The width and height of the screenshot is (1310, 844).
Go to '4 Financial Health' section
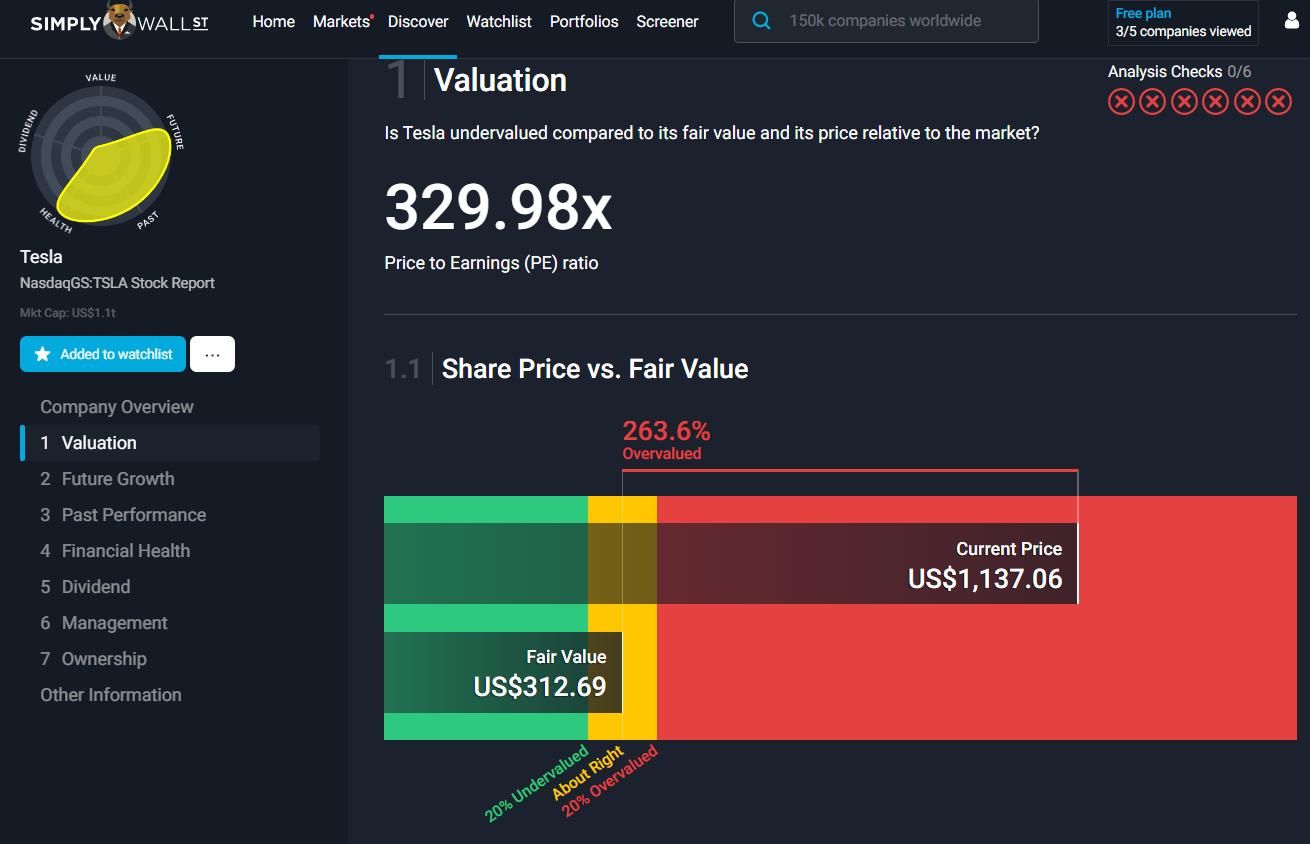point(115,551)
